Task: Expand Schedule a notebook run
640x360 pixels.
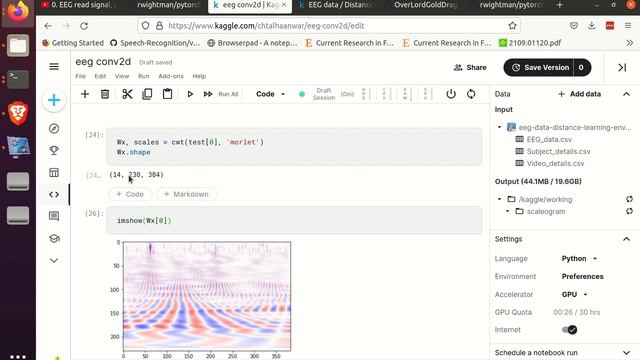Action: coord(626,353)
